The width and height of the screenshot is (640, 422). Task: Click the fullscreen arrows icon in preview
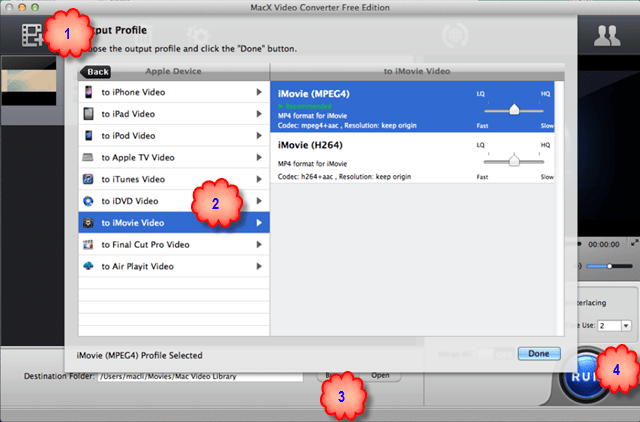coord(635,242)
